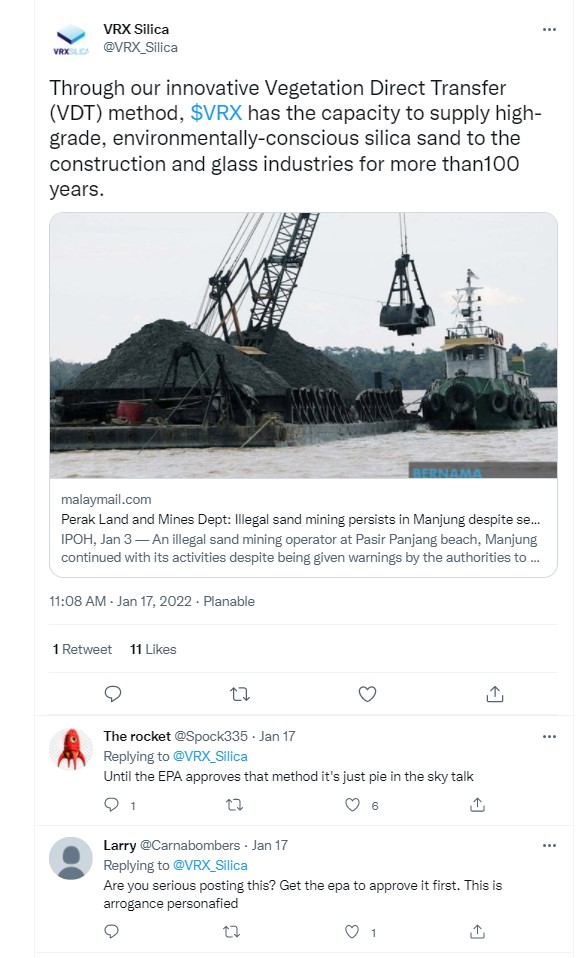This screenshot has height=958, width=580.
Task: View the 11 Likes list
Action: [153, 649]
